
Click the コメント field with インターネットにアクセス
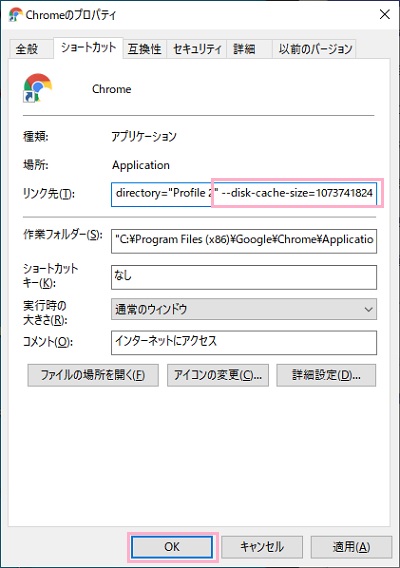click(x=244, y=343)
